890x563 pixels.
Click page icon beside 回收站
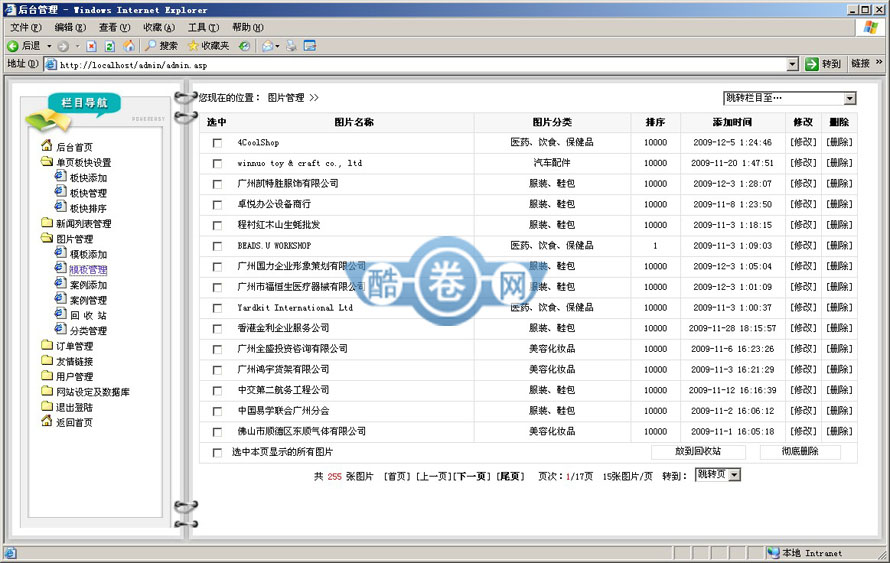[x=60, y=314]
